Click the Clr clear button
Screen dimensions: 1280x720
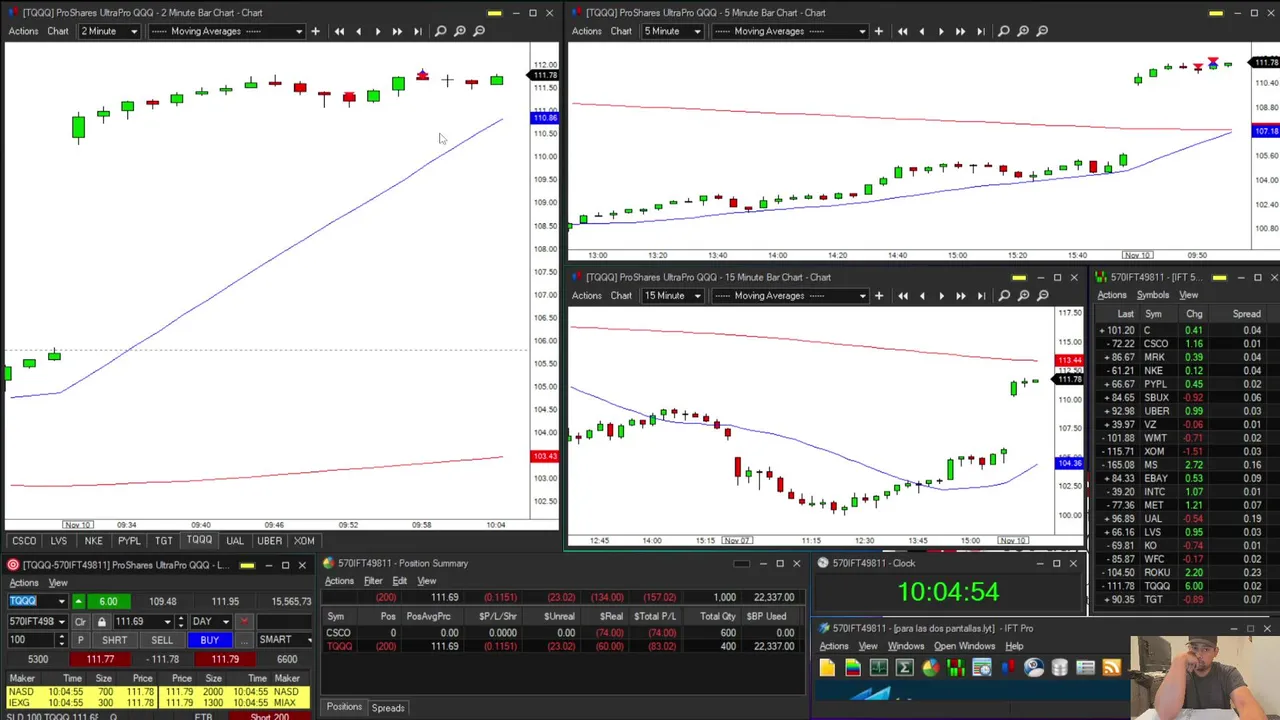coord(80,621)
